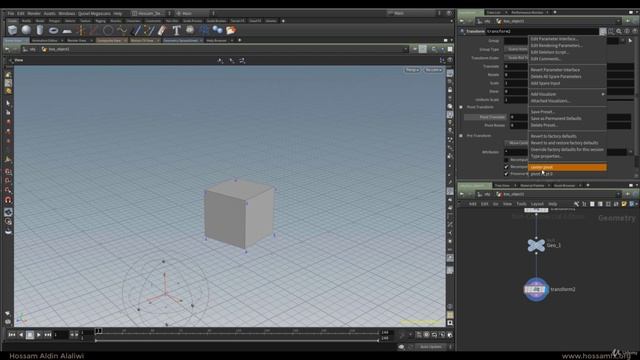
Task: Switch to Material Palette tab
Action: (x=532, y=186)
